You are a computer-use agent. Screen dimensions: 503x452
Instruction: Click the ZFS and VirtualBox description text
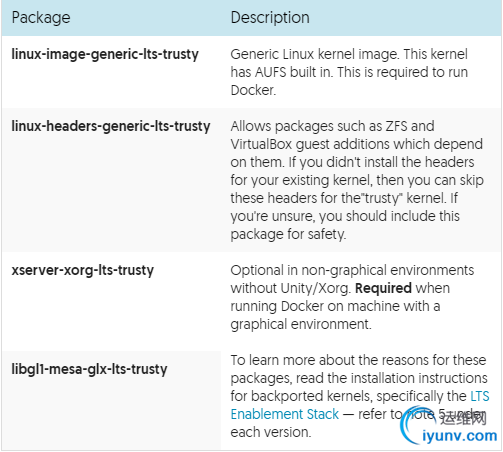(x=357, y=180)
